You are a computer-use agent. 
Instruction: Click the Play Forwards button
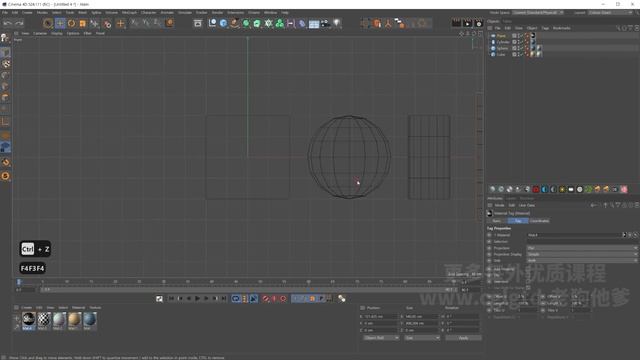pos(198,299)
